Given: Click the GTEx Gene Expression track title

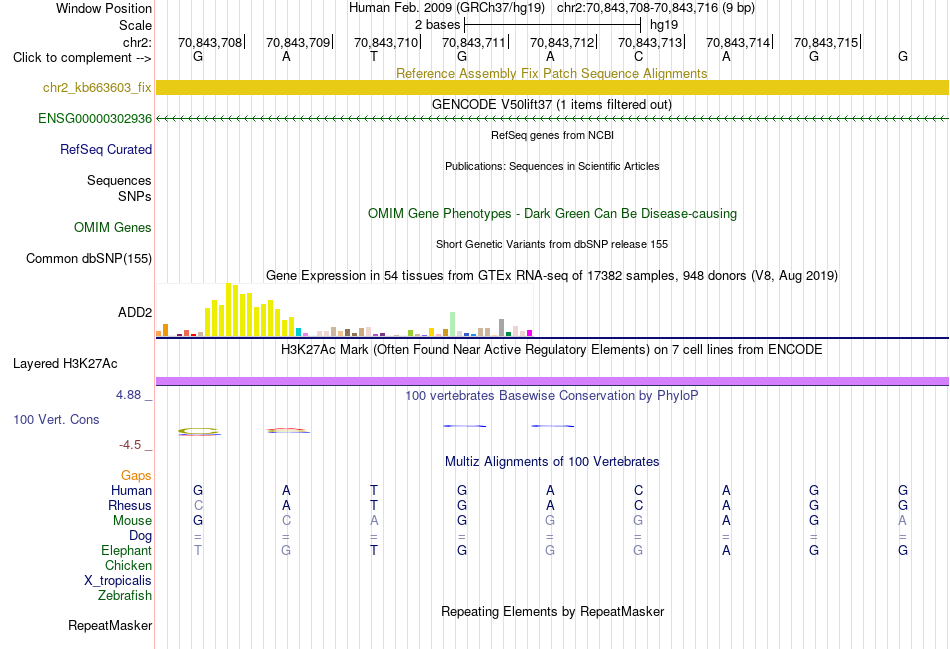Looking at the screenshot, I should point(552,276).
